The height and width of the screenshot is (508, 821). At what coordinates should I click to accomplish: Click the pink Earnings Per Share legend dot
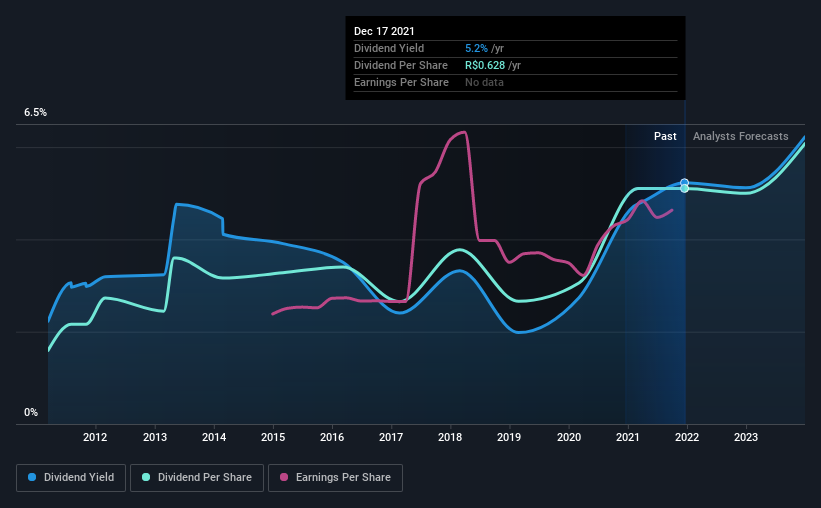click(284, 477)
